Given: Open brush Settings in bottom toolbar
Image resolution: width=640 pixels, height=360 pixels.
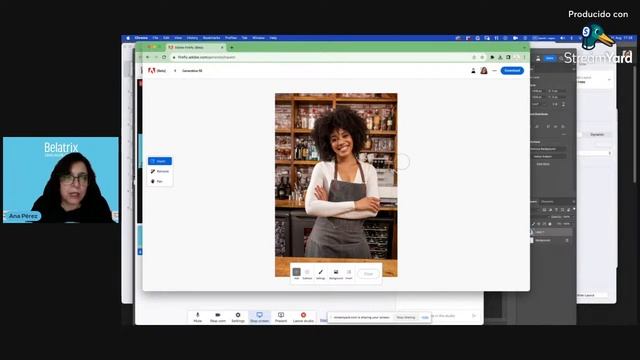Looking at the screenshot, I should 321,273.
